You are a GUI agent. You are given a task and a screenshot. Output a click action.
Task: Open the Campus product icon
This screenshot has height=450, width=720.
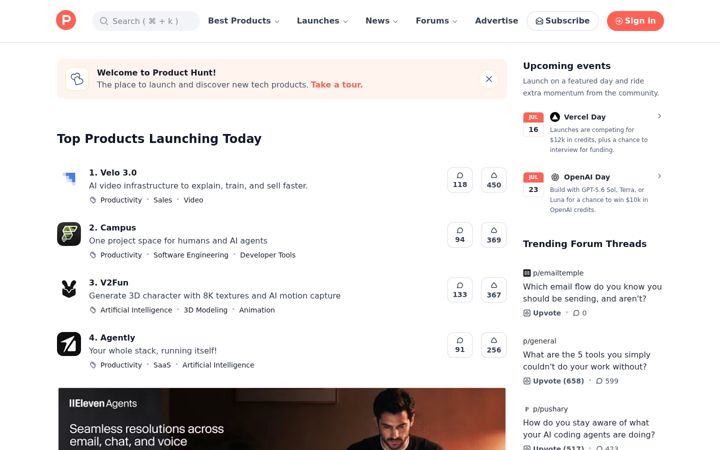click(x=69, y=234)
